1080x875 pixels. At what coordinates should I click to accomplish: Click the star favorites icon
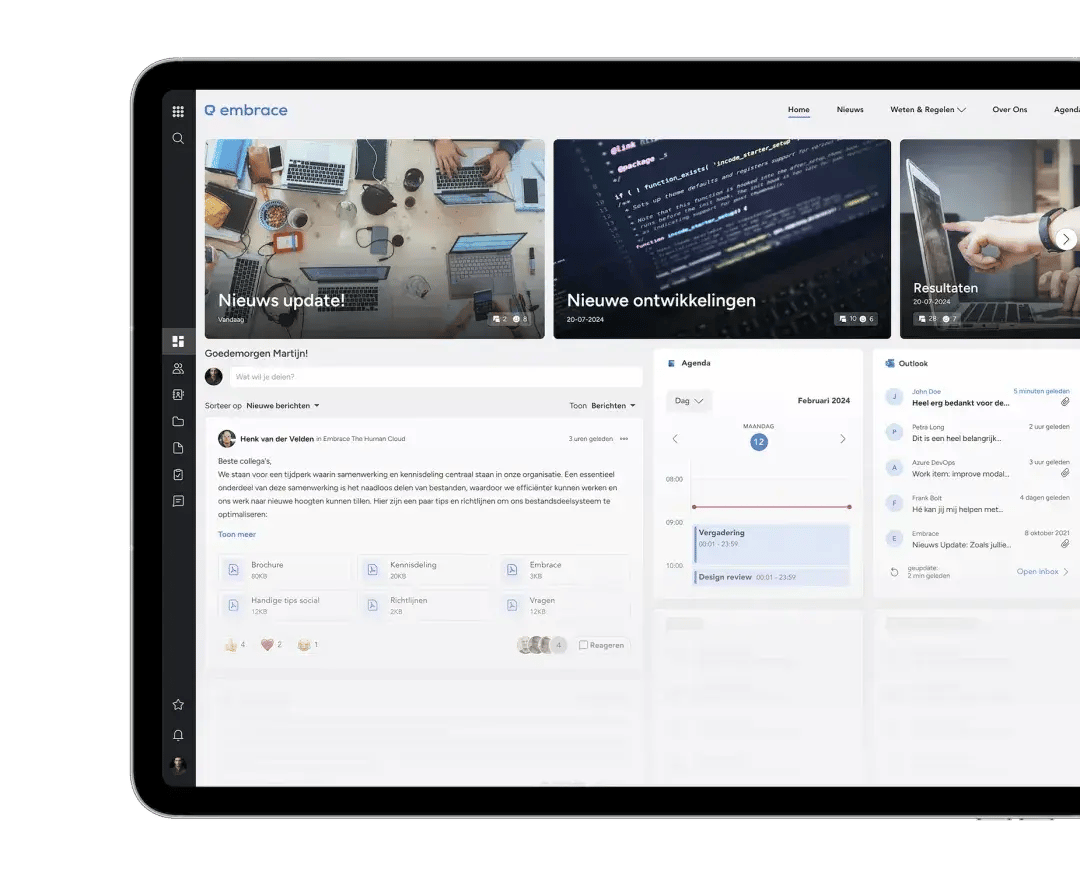coord(178,705)
